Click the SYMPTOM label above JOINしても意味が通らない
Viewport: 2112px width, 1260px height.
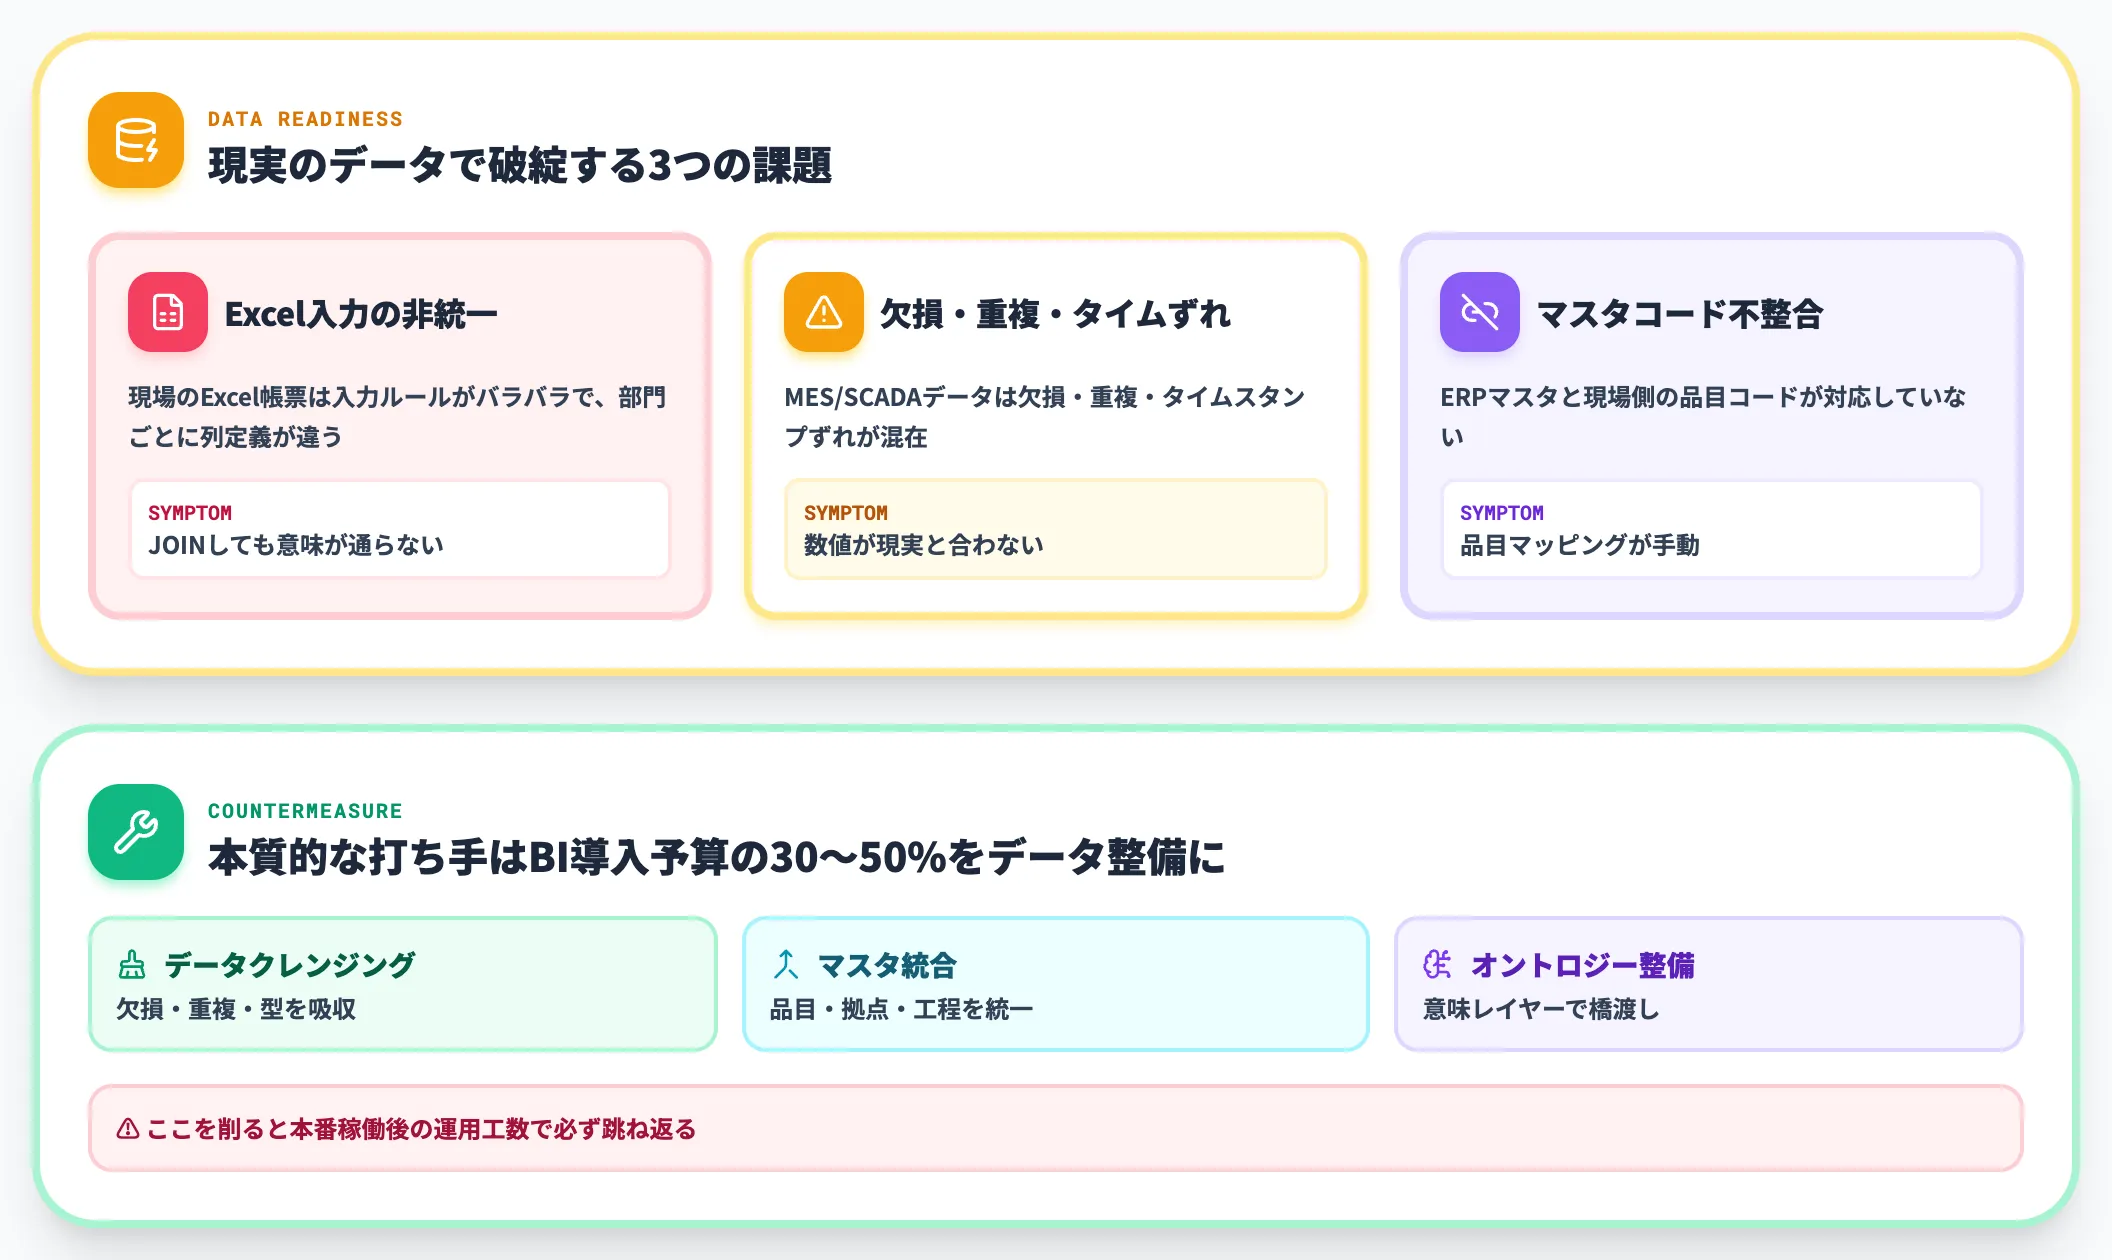(190, 513)
